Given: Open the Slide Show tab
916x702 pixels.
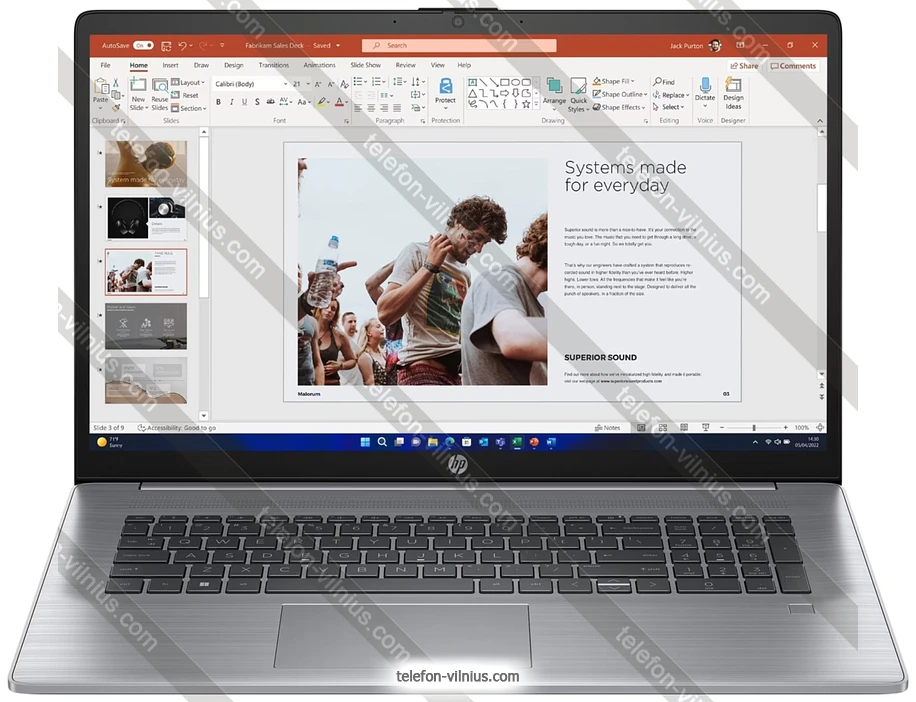Looking at the screenshot, I should tap(365, 65).
